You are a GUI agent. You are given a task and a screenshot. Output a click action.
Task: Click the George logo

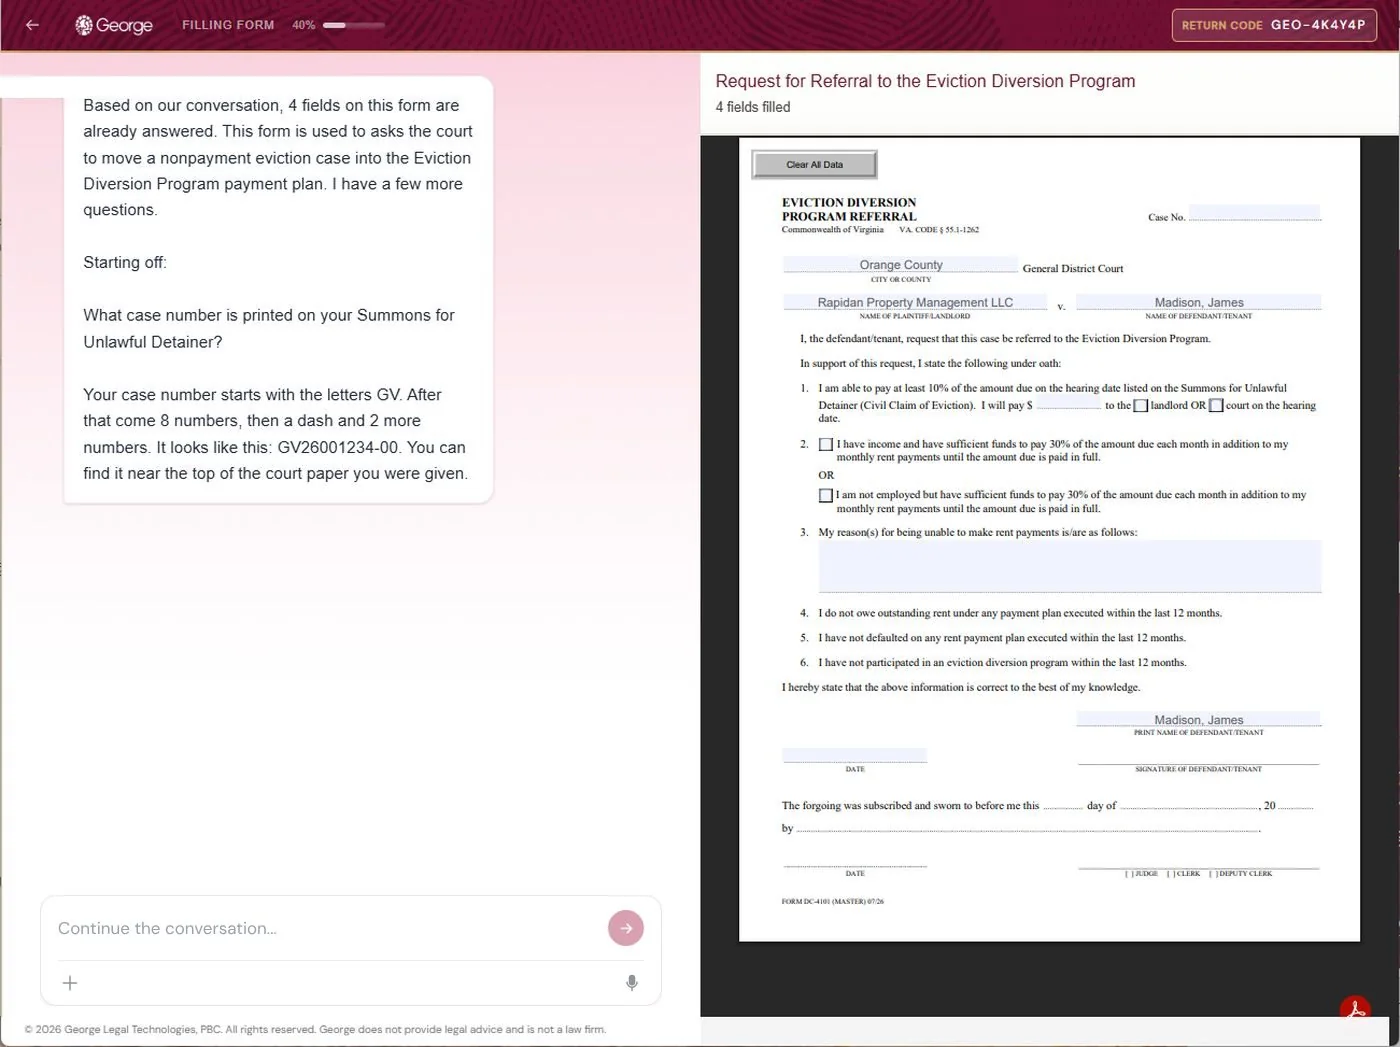(x=114, y=25)
